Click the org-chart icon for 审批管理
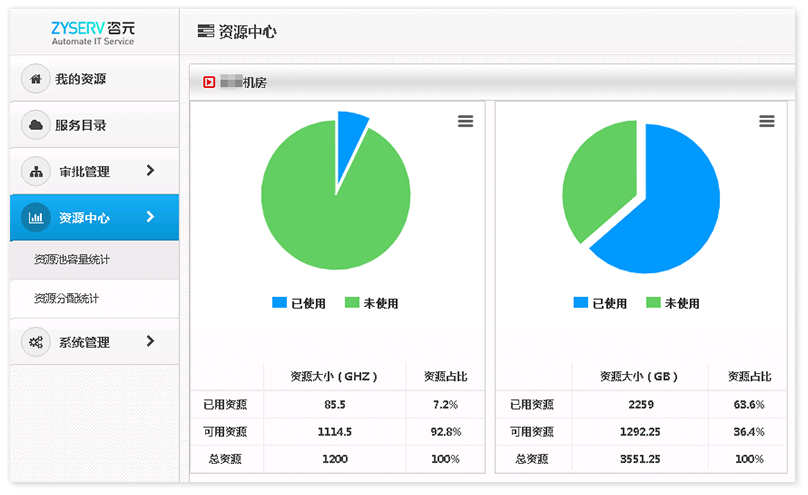Viewport: 808px width, 495px height. point(36,171)
